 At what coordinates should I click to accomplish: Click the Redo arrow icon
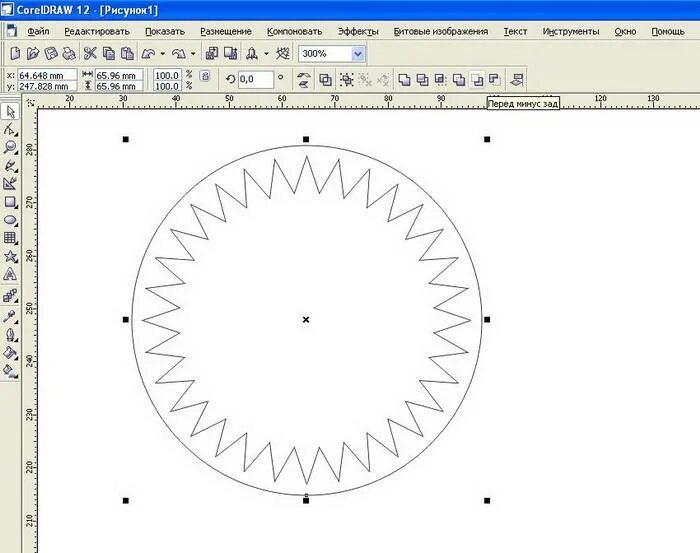pos(179,54)
